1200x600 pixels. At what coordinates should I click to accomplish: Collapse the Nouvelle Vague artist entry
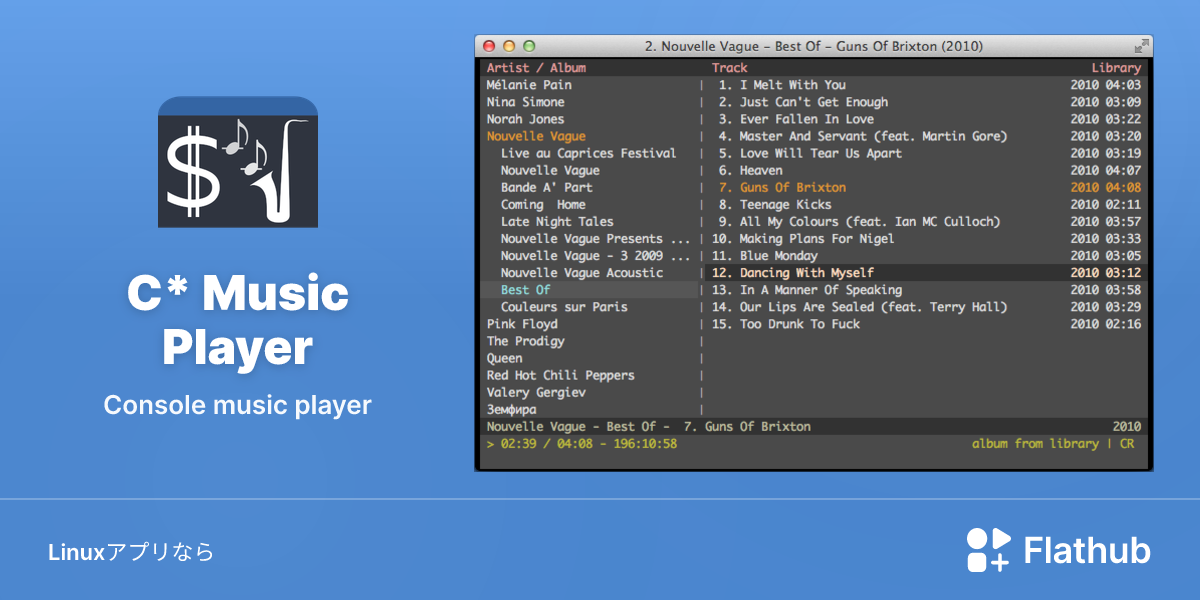(x=536, y=136)
